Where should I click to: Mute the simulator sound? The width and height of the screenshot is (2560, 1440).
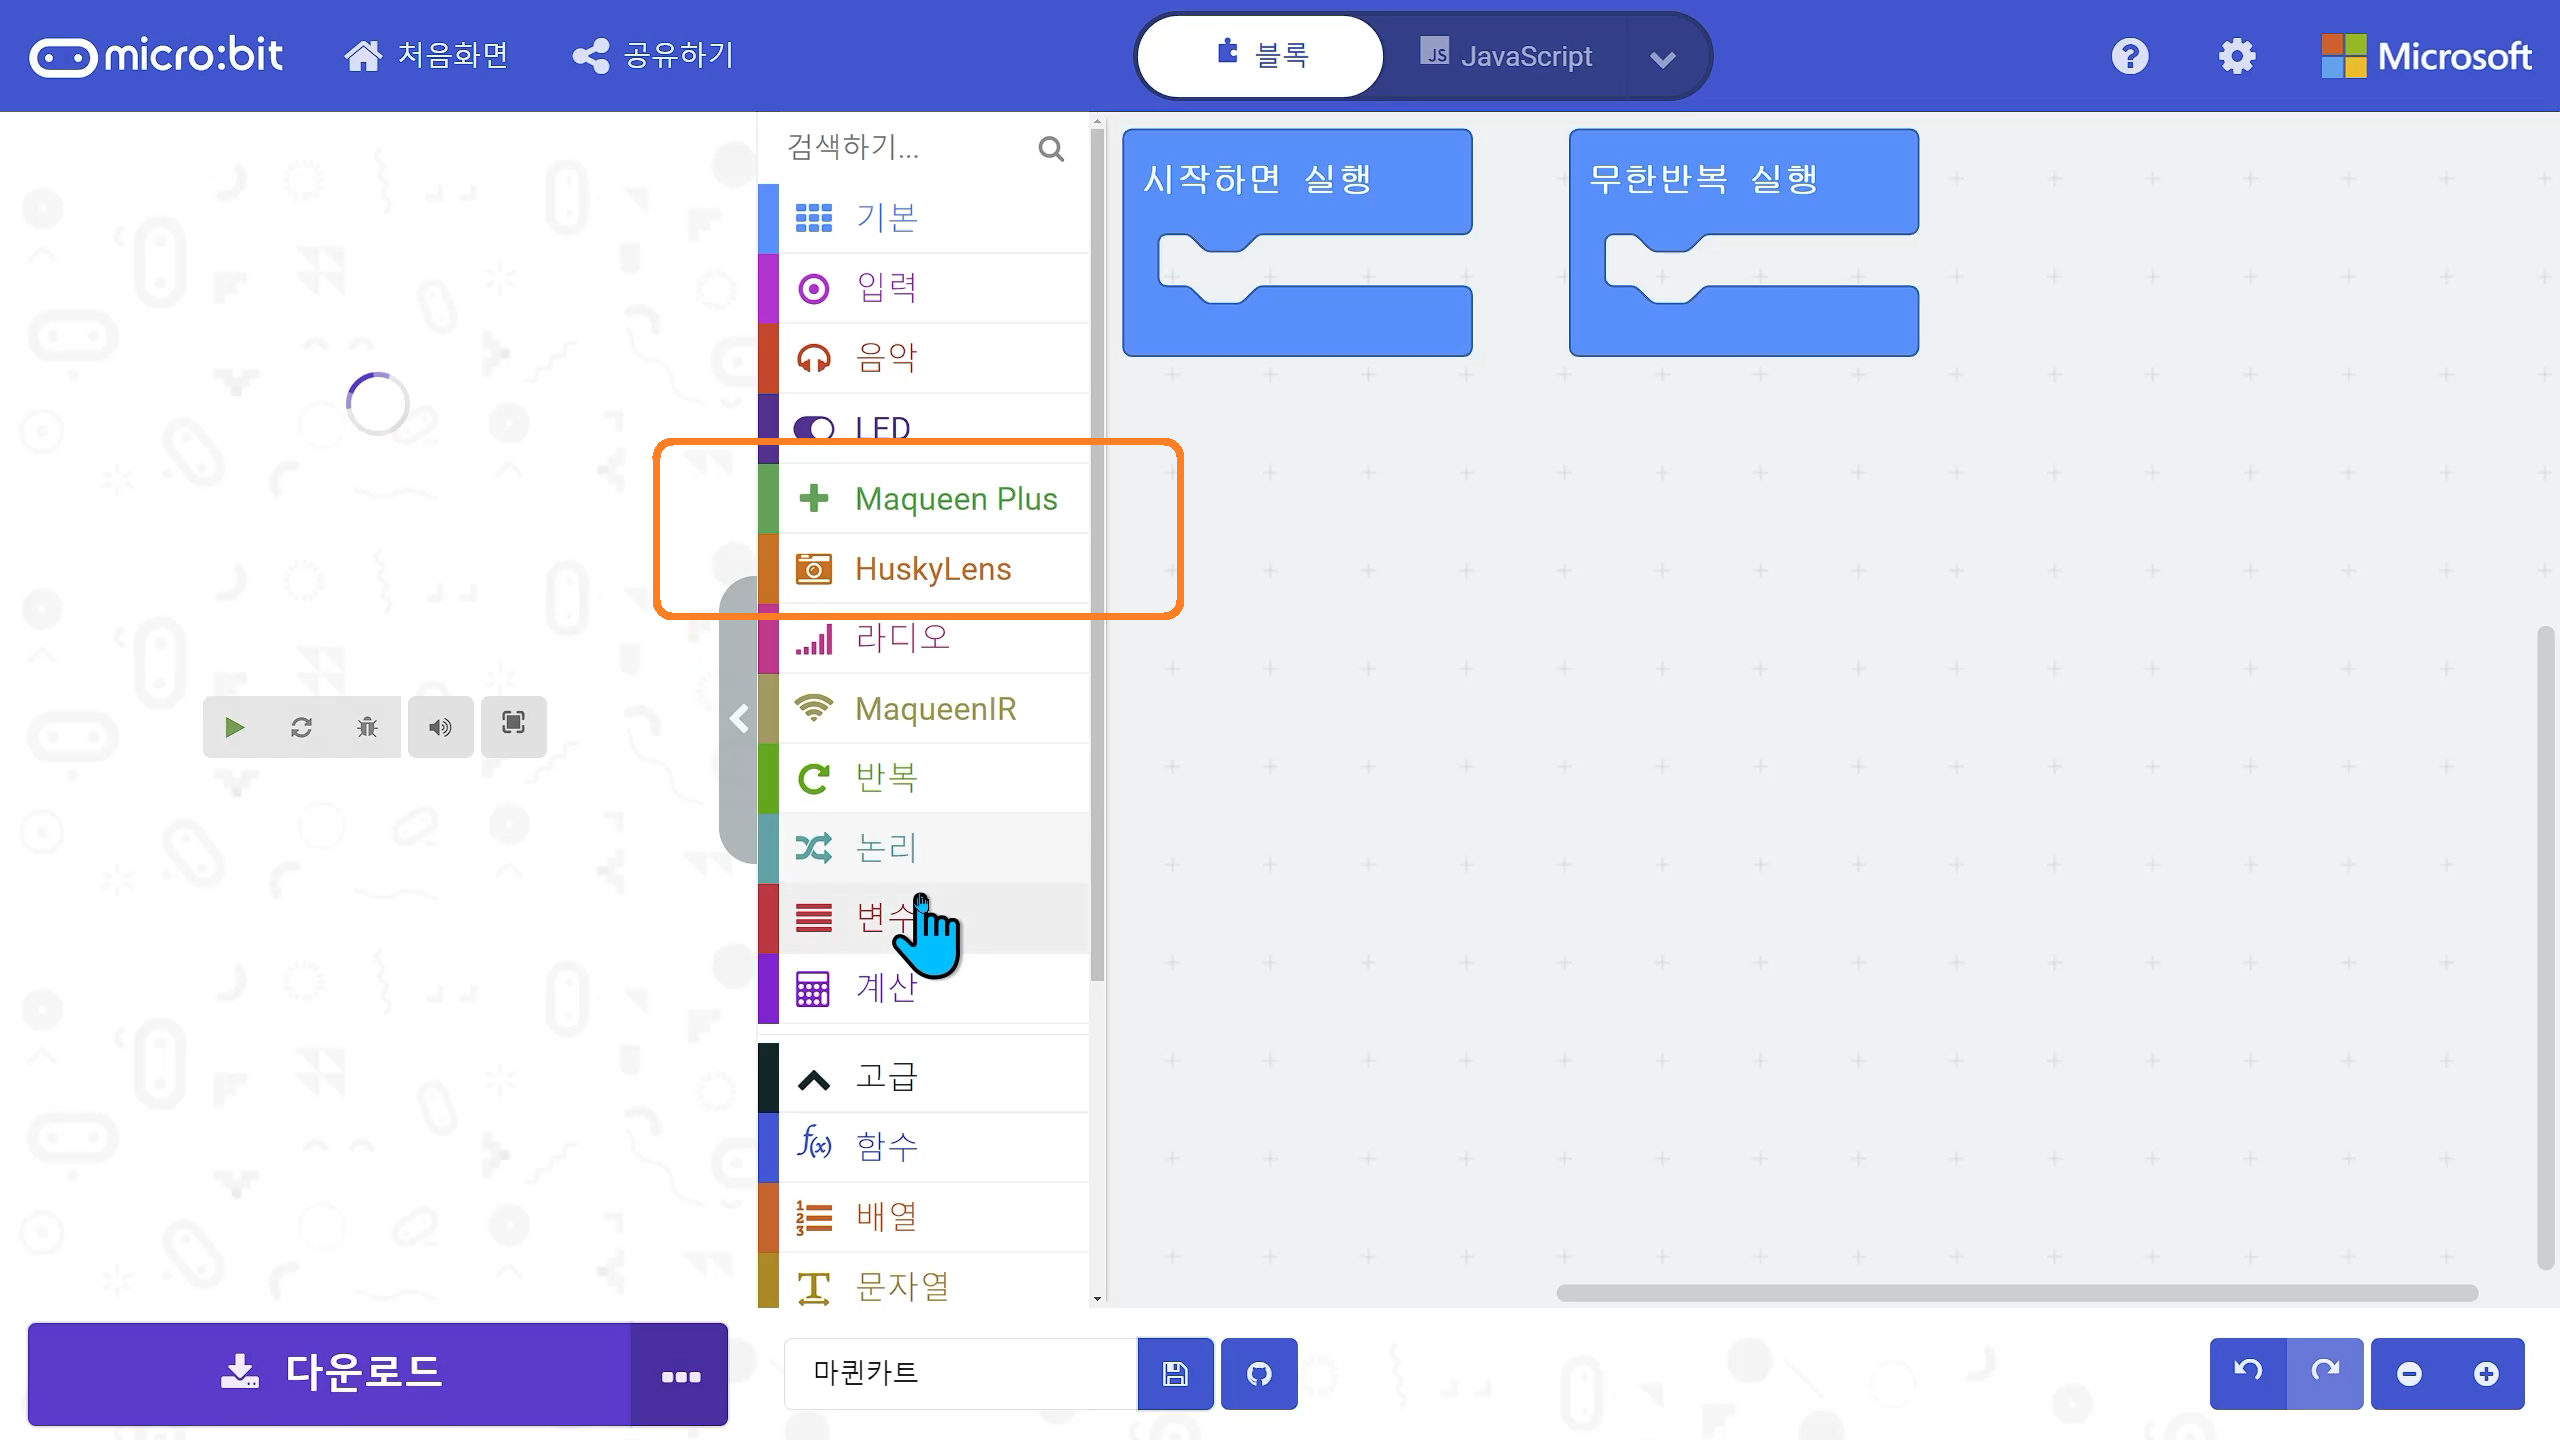click(x=440, y=727)
